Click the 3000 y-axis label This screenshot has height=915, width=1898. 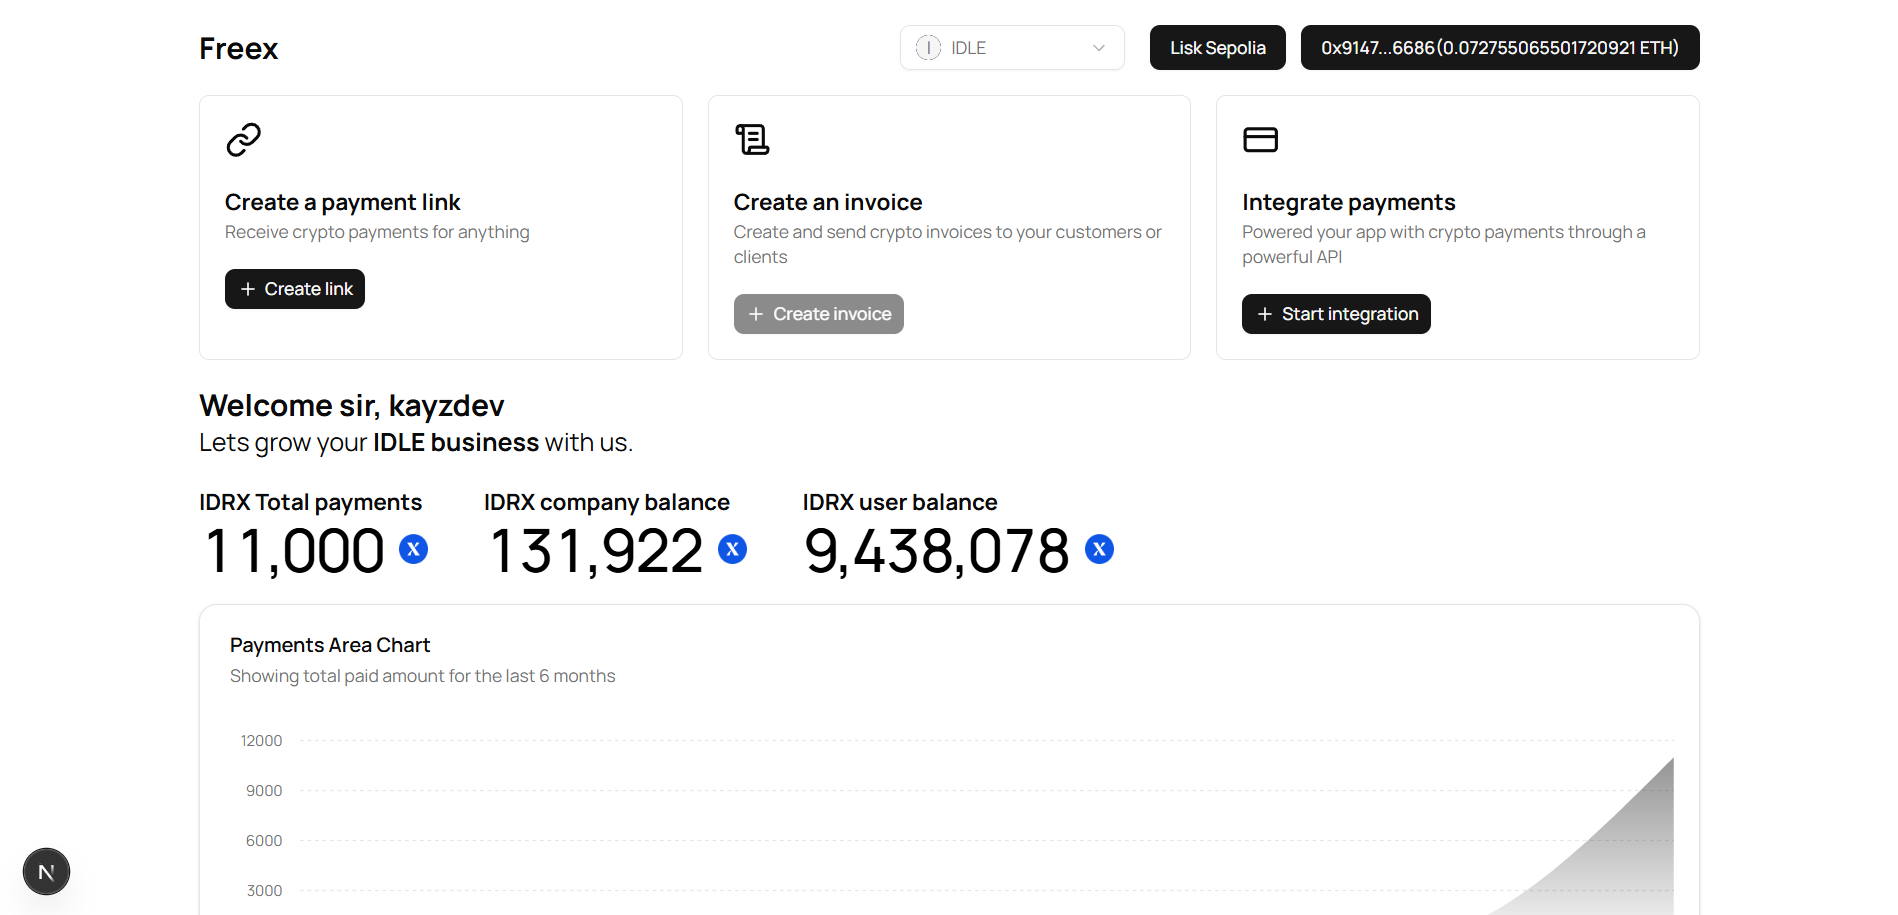264,891
